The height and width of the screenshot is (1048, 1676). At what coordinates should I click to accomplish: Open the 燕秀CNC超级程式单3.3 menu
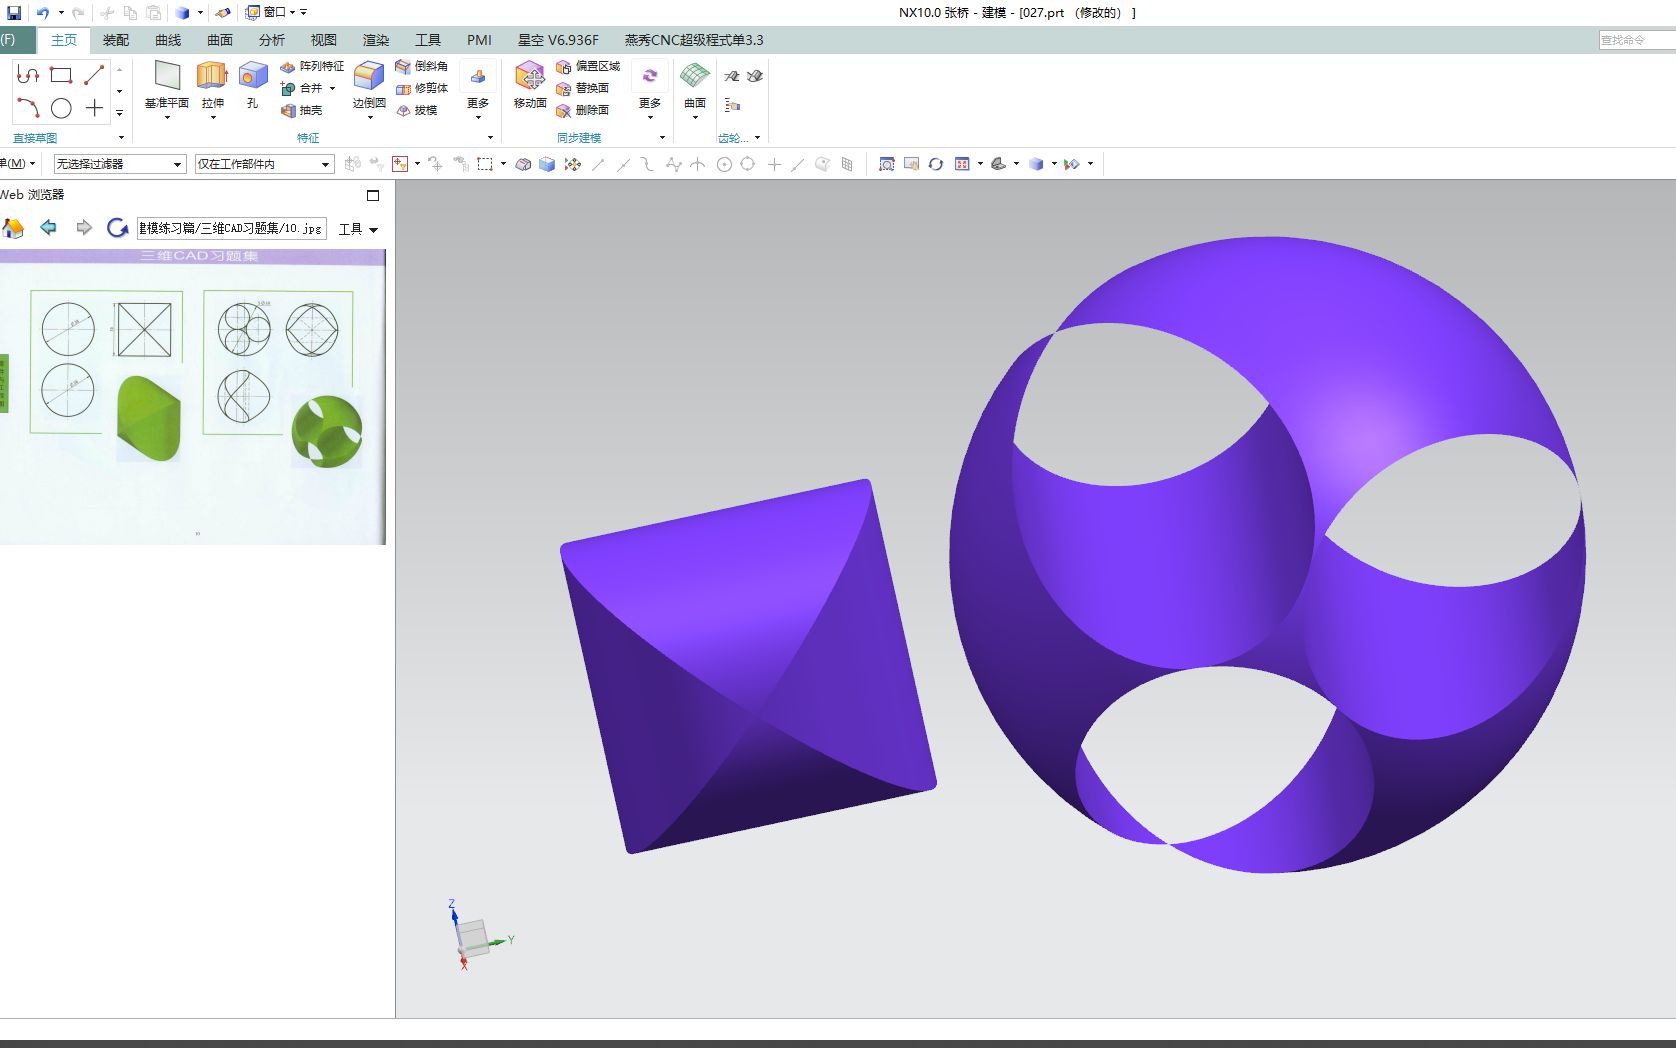[692, 40]
